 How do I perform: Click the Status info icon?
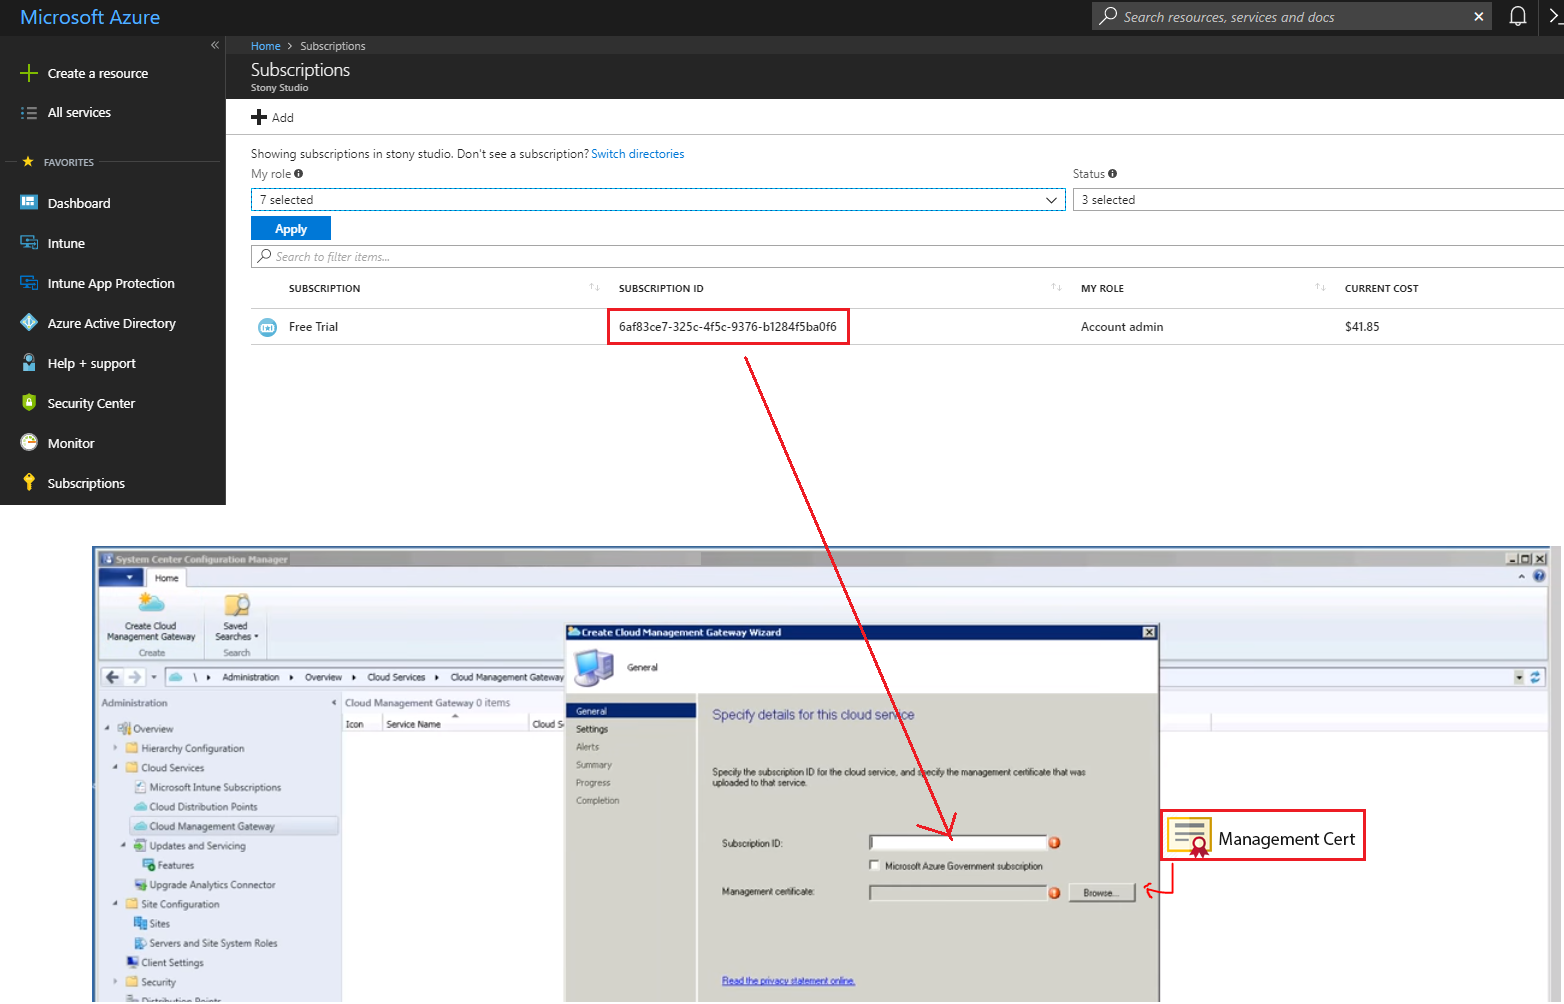point(1112,174)
